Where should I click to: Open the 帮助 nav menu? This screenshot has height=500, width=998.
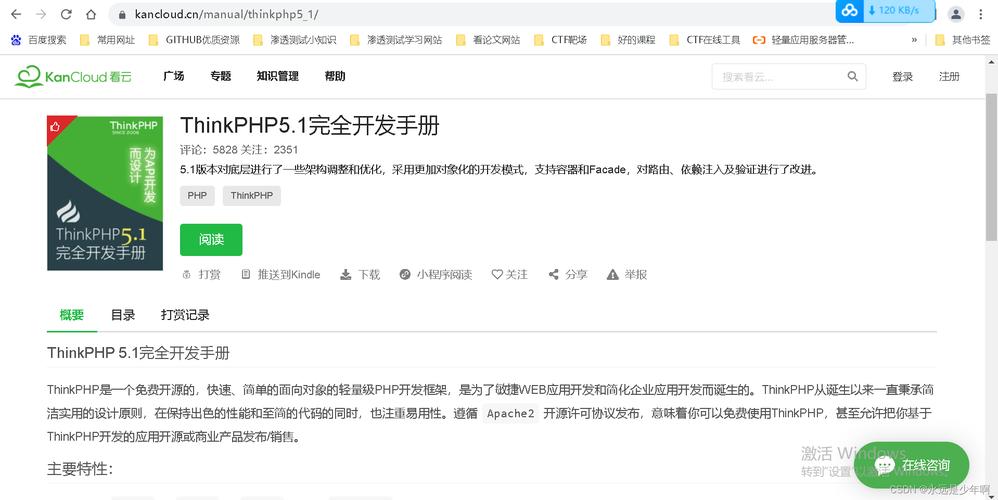tap(335, 76)
